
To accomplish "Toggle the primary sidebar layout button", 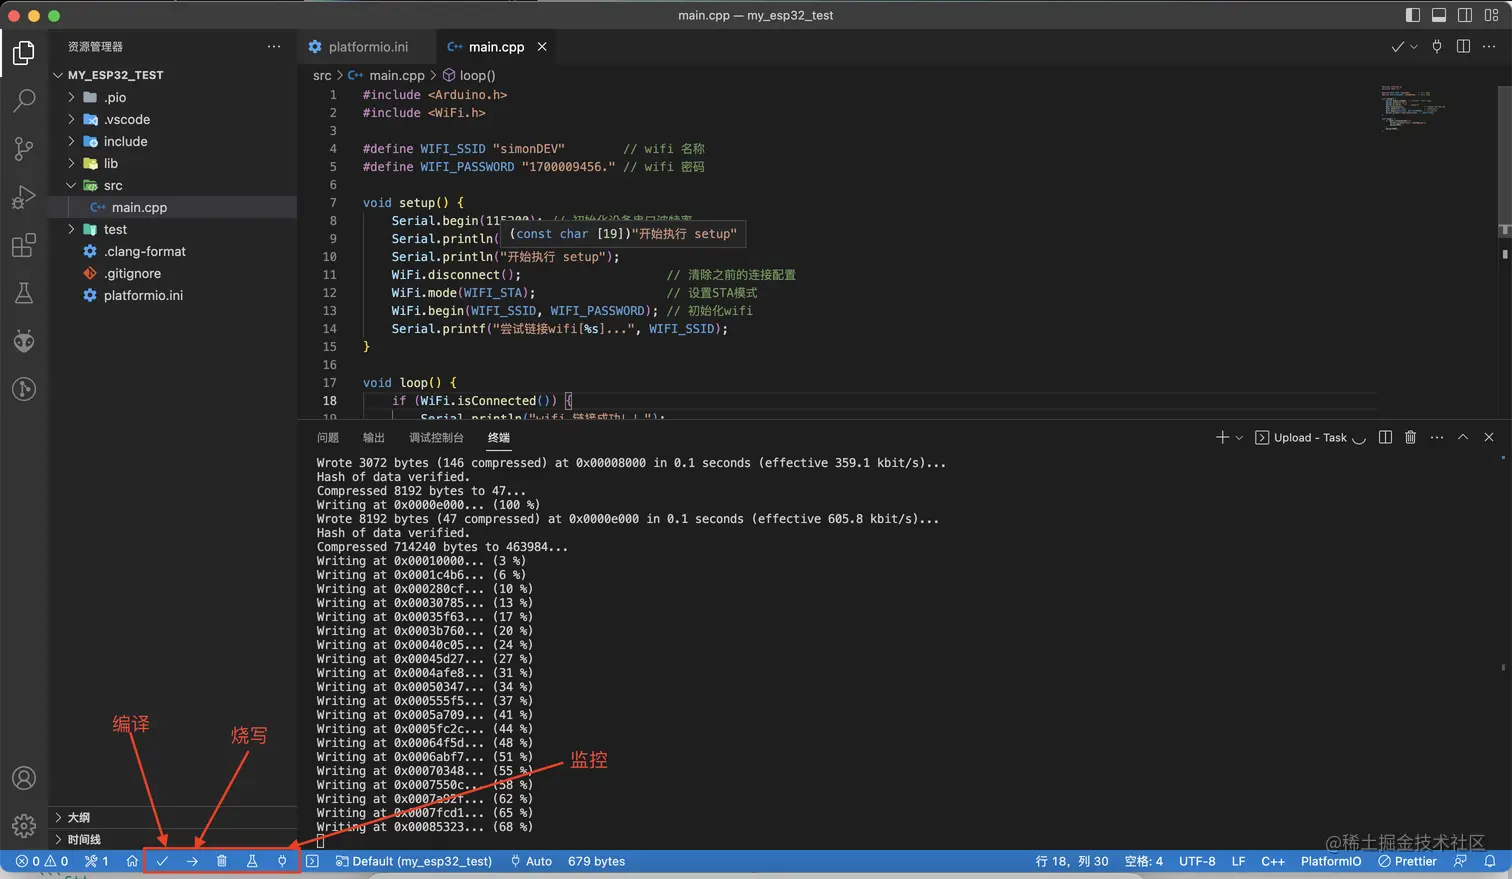I will [1413, 15].
